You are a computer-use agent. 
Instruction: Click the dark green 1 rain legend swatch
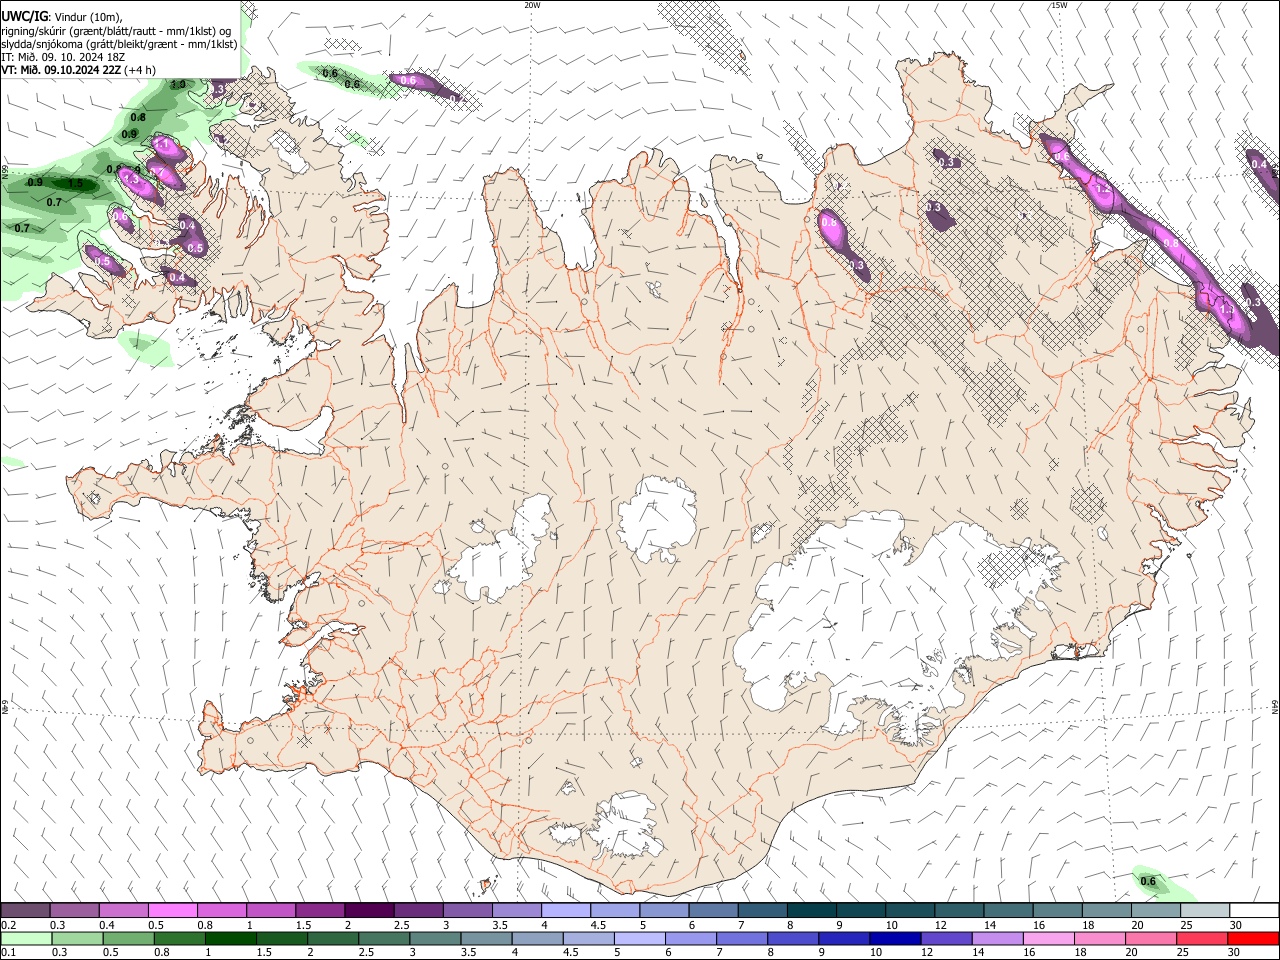pos(230,938)
